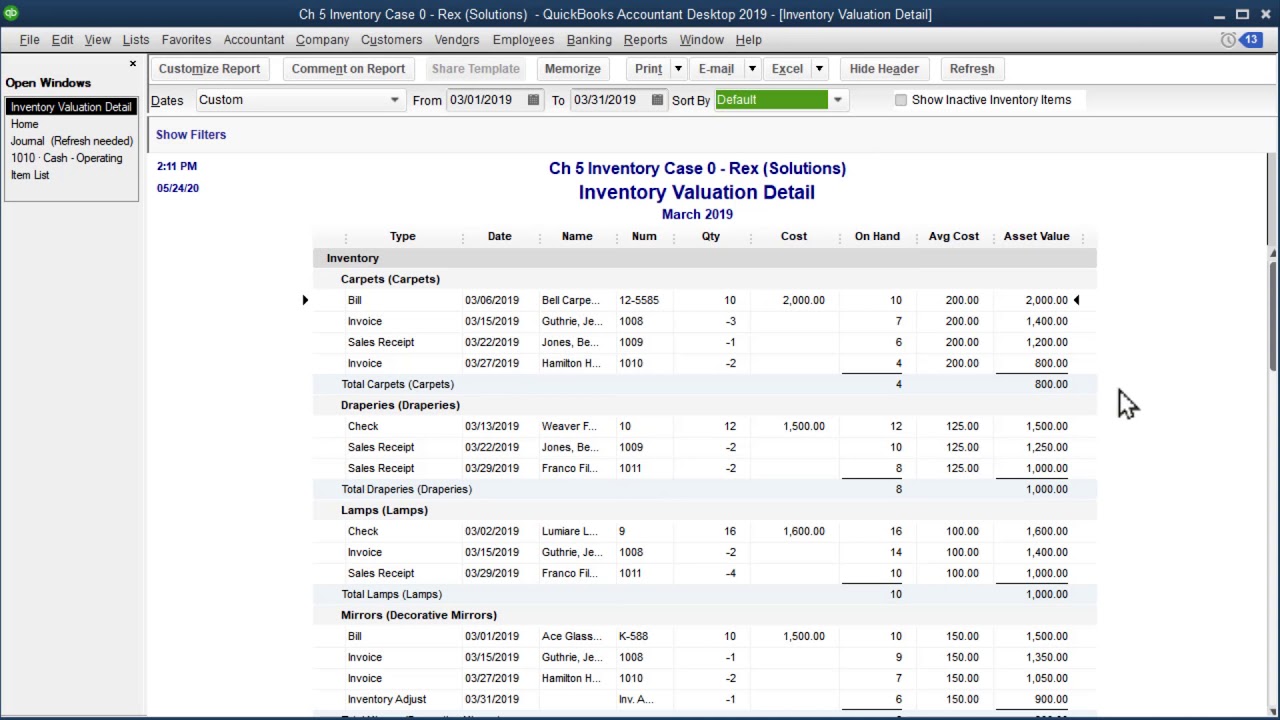
Task: Select Journal (Refresh needed) window
Action: coord(71,141)
